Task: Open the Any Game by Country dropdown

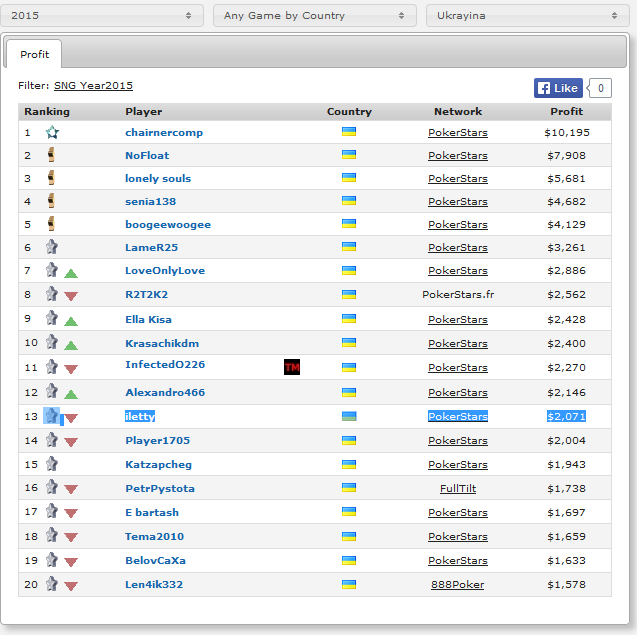Action: coord(314,15)
